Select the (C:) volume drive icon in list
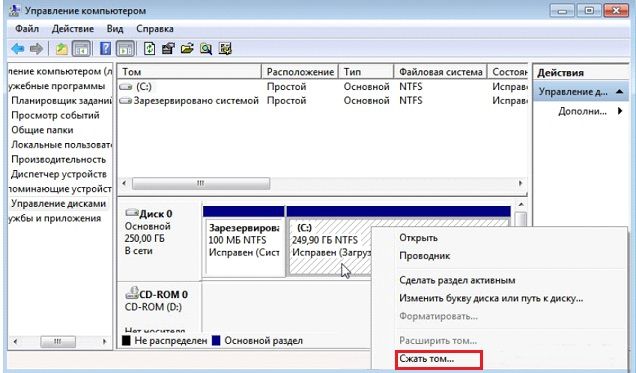Image resolution: width=636 pixels, height=373 pixels. coord(126,87)
